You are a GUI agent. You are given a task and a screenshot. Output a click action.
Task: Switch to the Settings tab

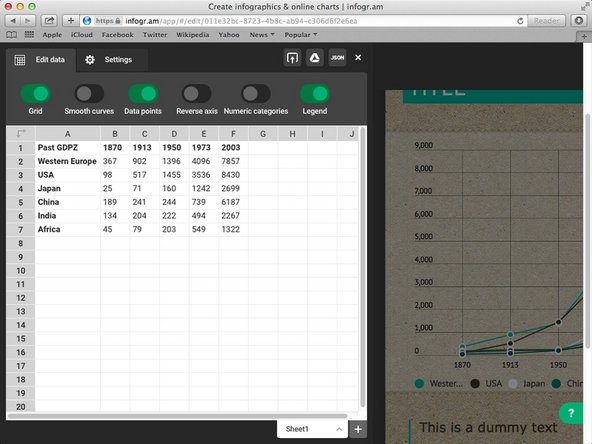coord(111,60)
